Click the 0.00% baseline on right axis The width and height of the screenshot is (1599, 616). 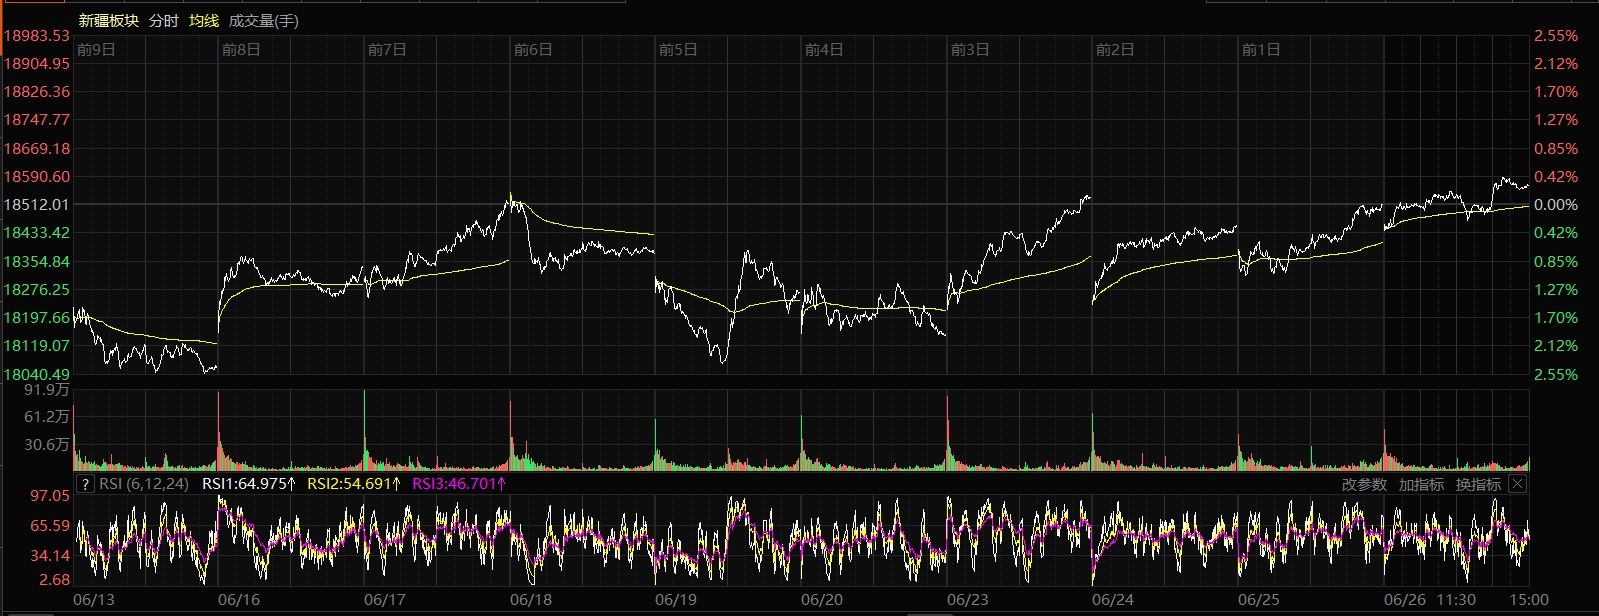[x=1555, y=205]
